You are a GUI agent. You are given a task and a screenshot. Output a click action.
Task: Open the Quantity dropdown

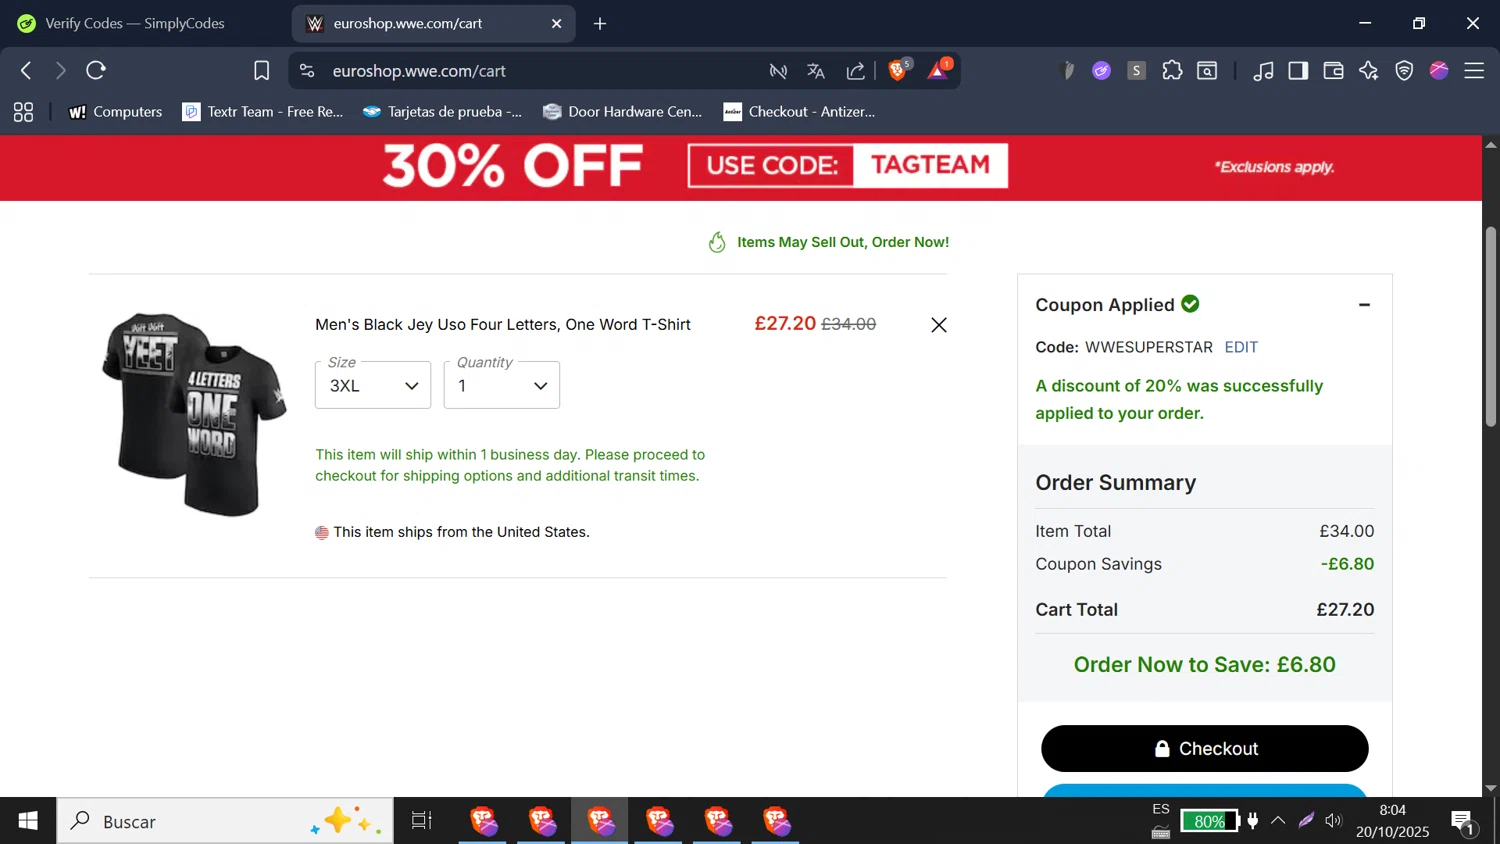[x=502, y=385]
